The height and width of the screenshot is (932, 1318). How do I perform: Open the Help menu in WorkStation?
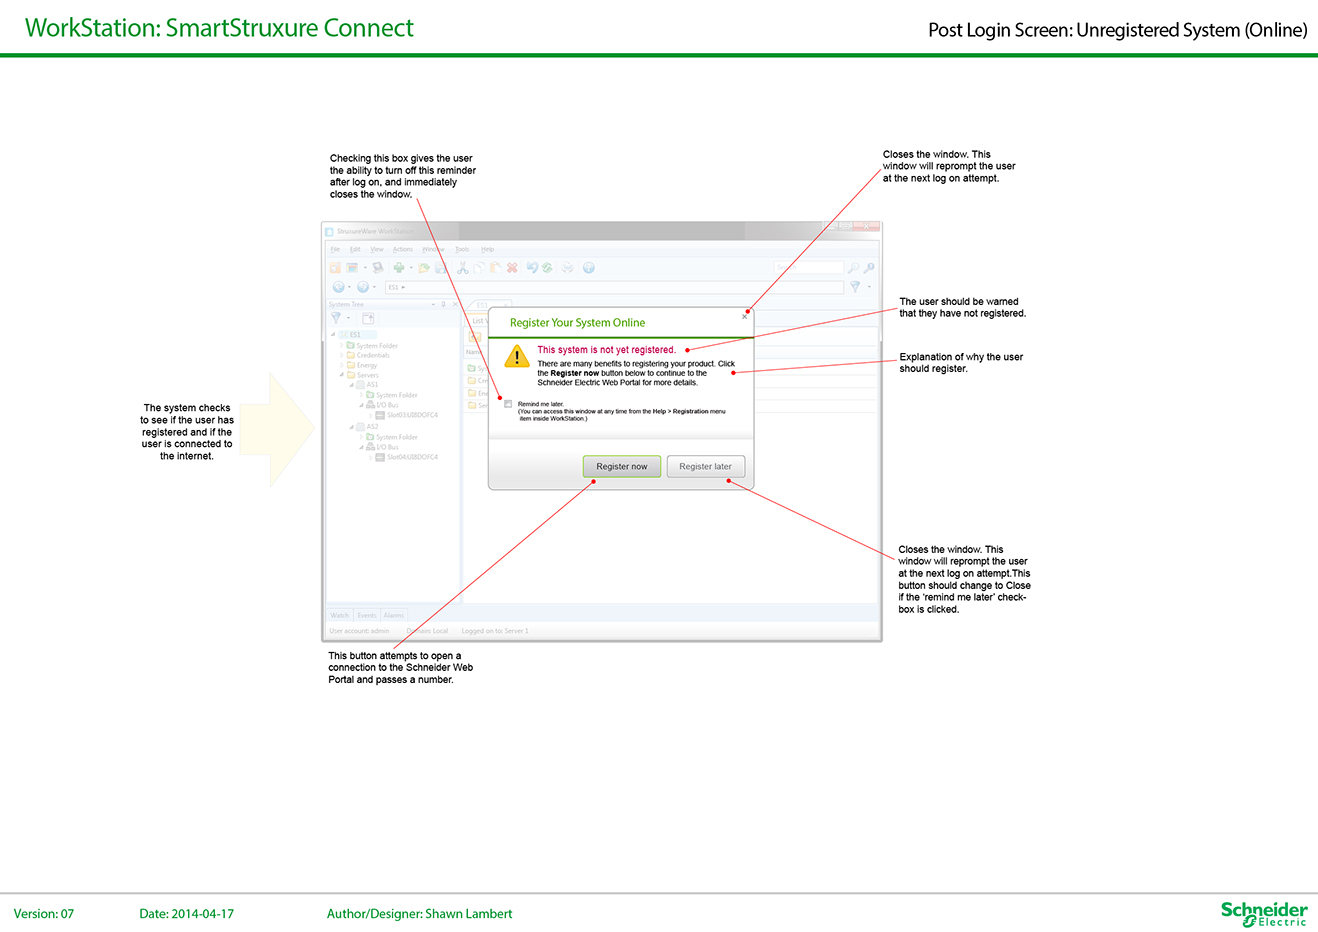[488, 249]
